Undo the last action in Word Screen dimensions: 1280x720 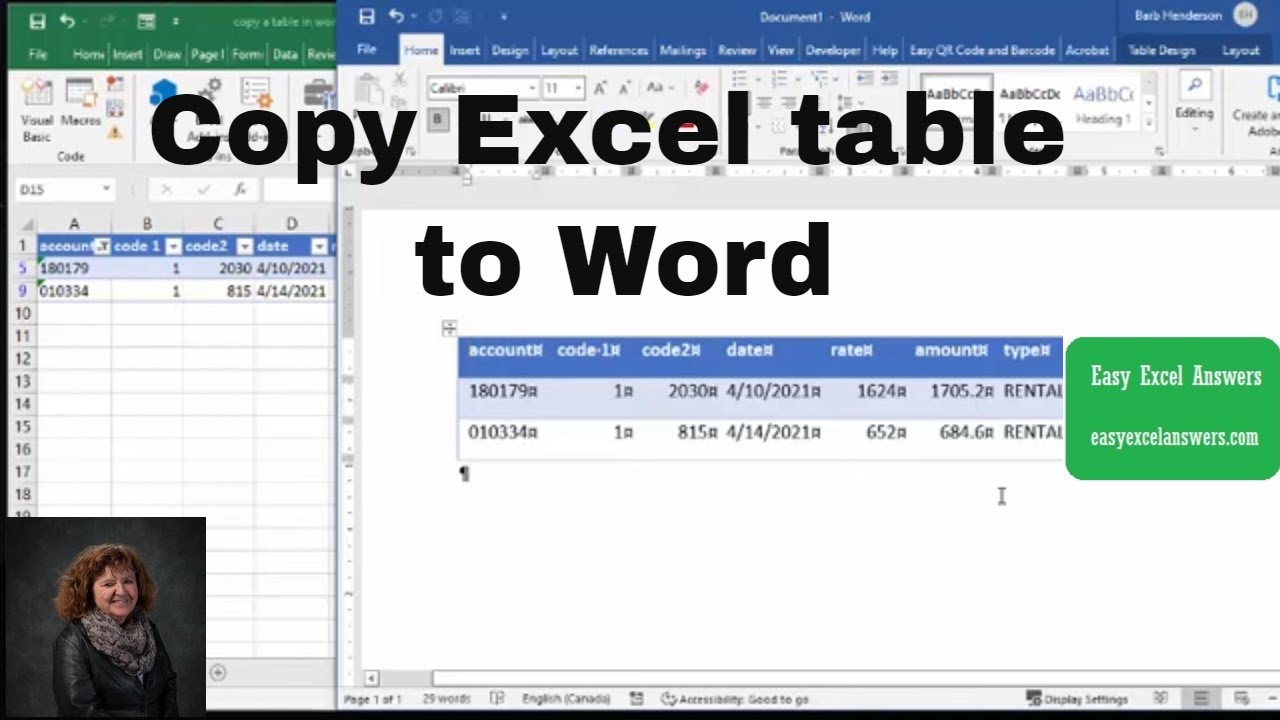[x=397, y=16]
